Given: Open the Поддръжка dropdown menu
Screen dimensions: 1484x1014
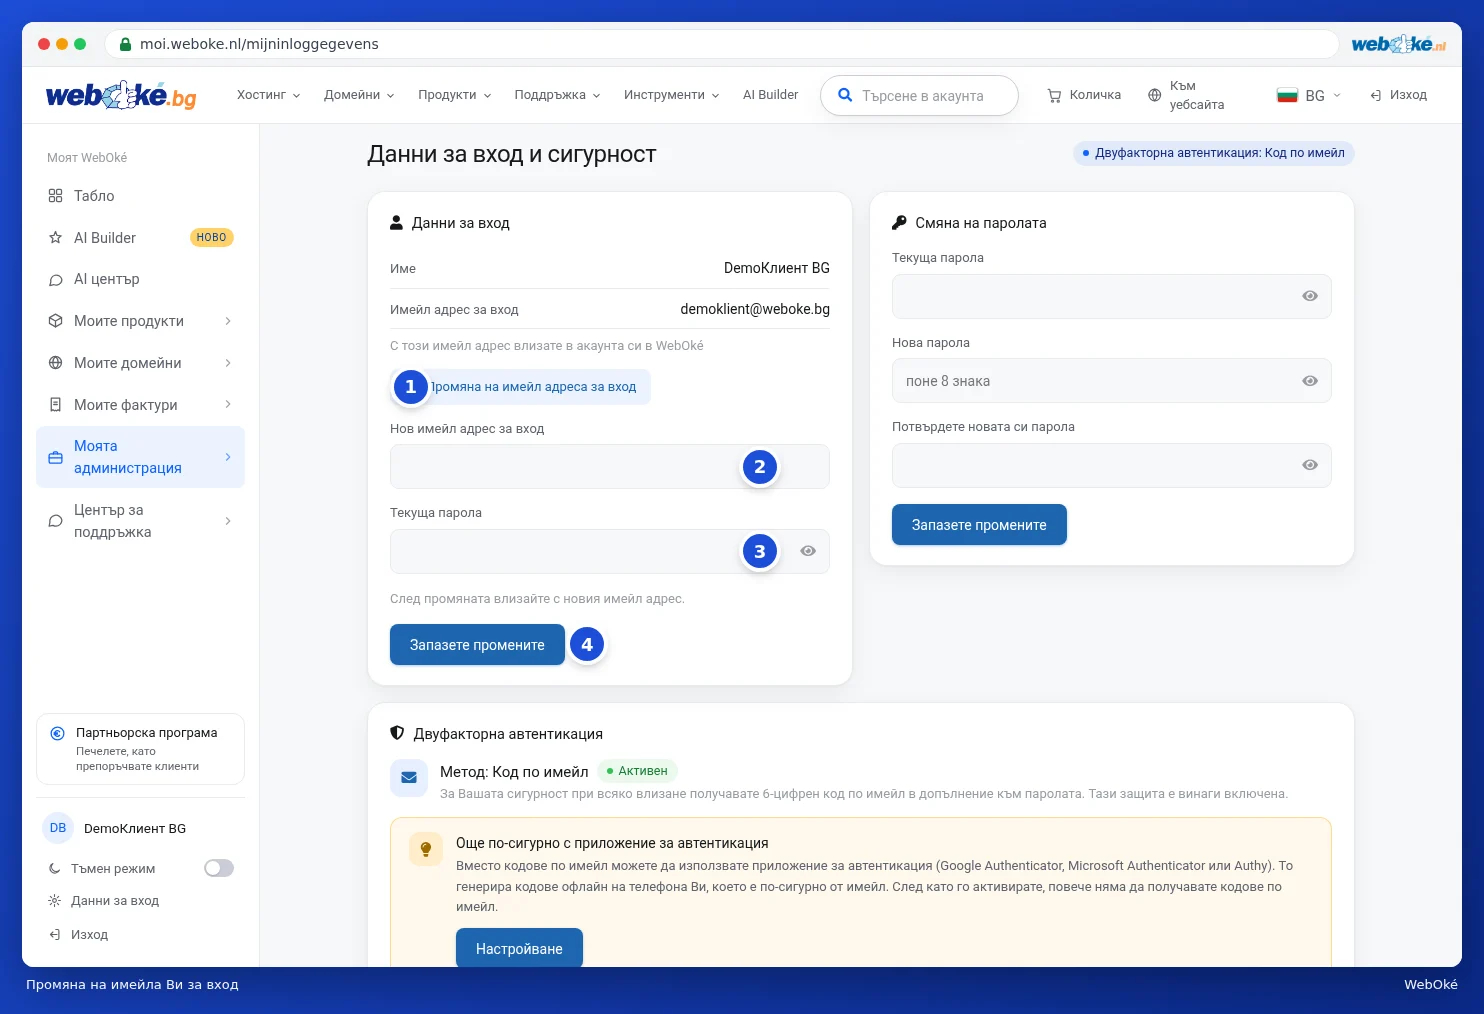Looking at the screenshot, I should tap(557, 95).
